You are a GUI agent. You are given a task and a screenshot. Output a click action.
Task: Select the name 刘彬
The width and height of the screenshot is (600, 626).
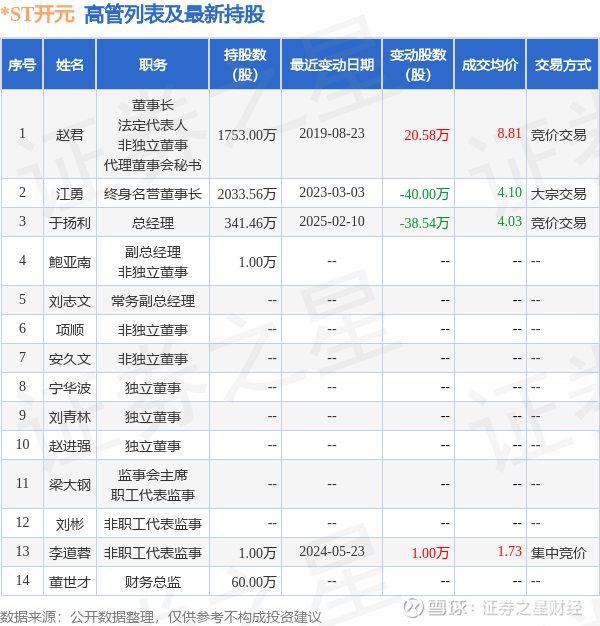[69, 524]
